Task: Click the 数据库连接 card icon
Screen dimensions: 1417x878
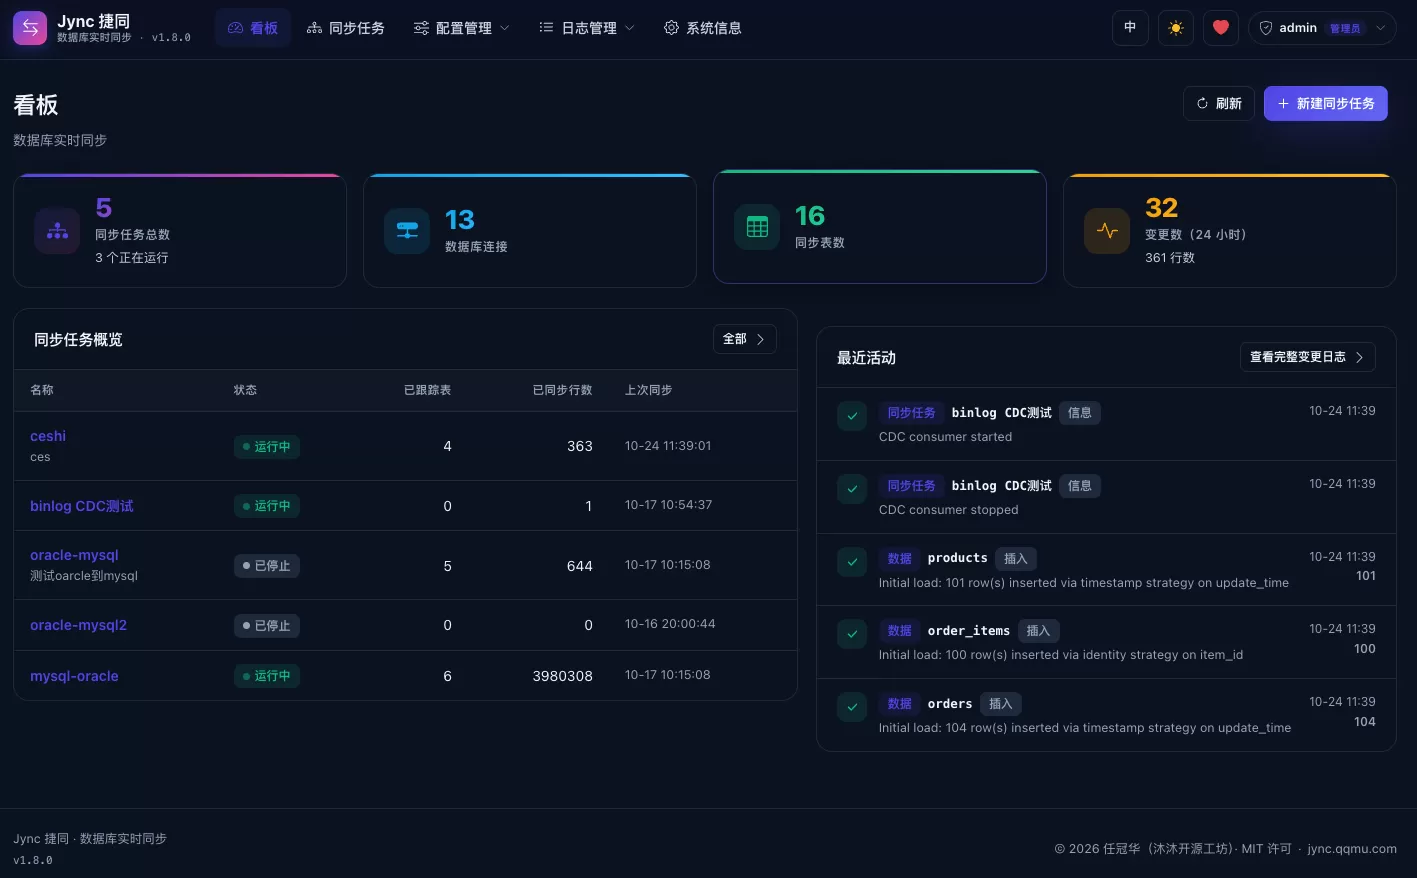Action: pyautogui.click(x=407, y=232)
